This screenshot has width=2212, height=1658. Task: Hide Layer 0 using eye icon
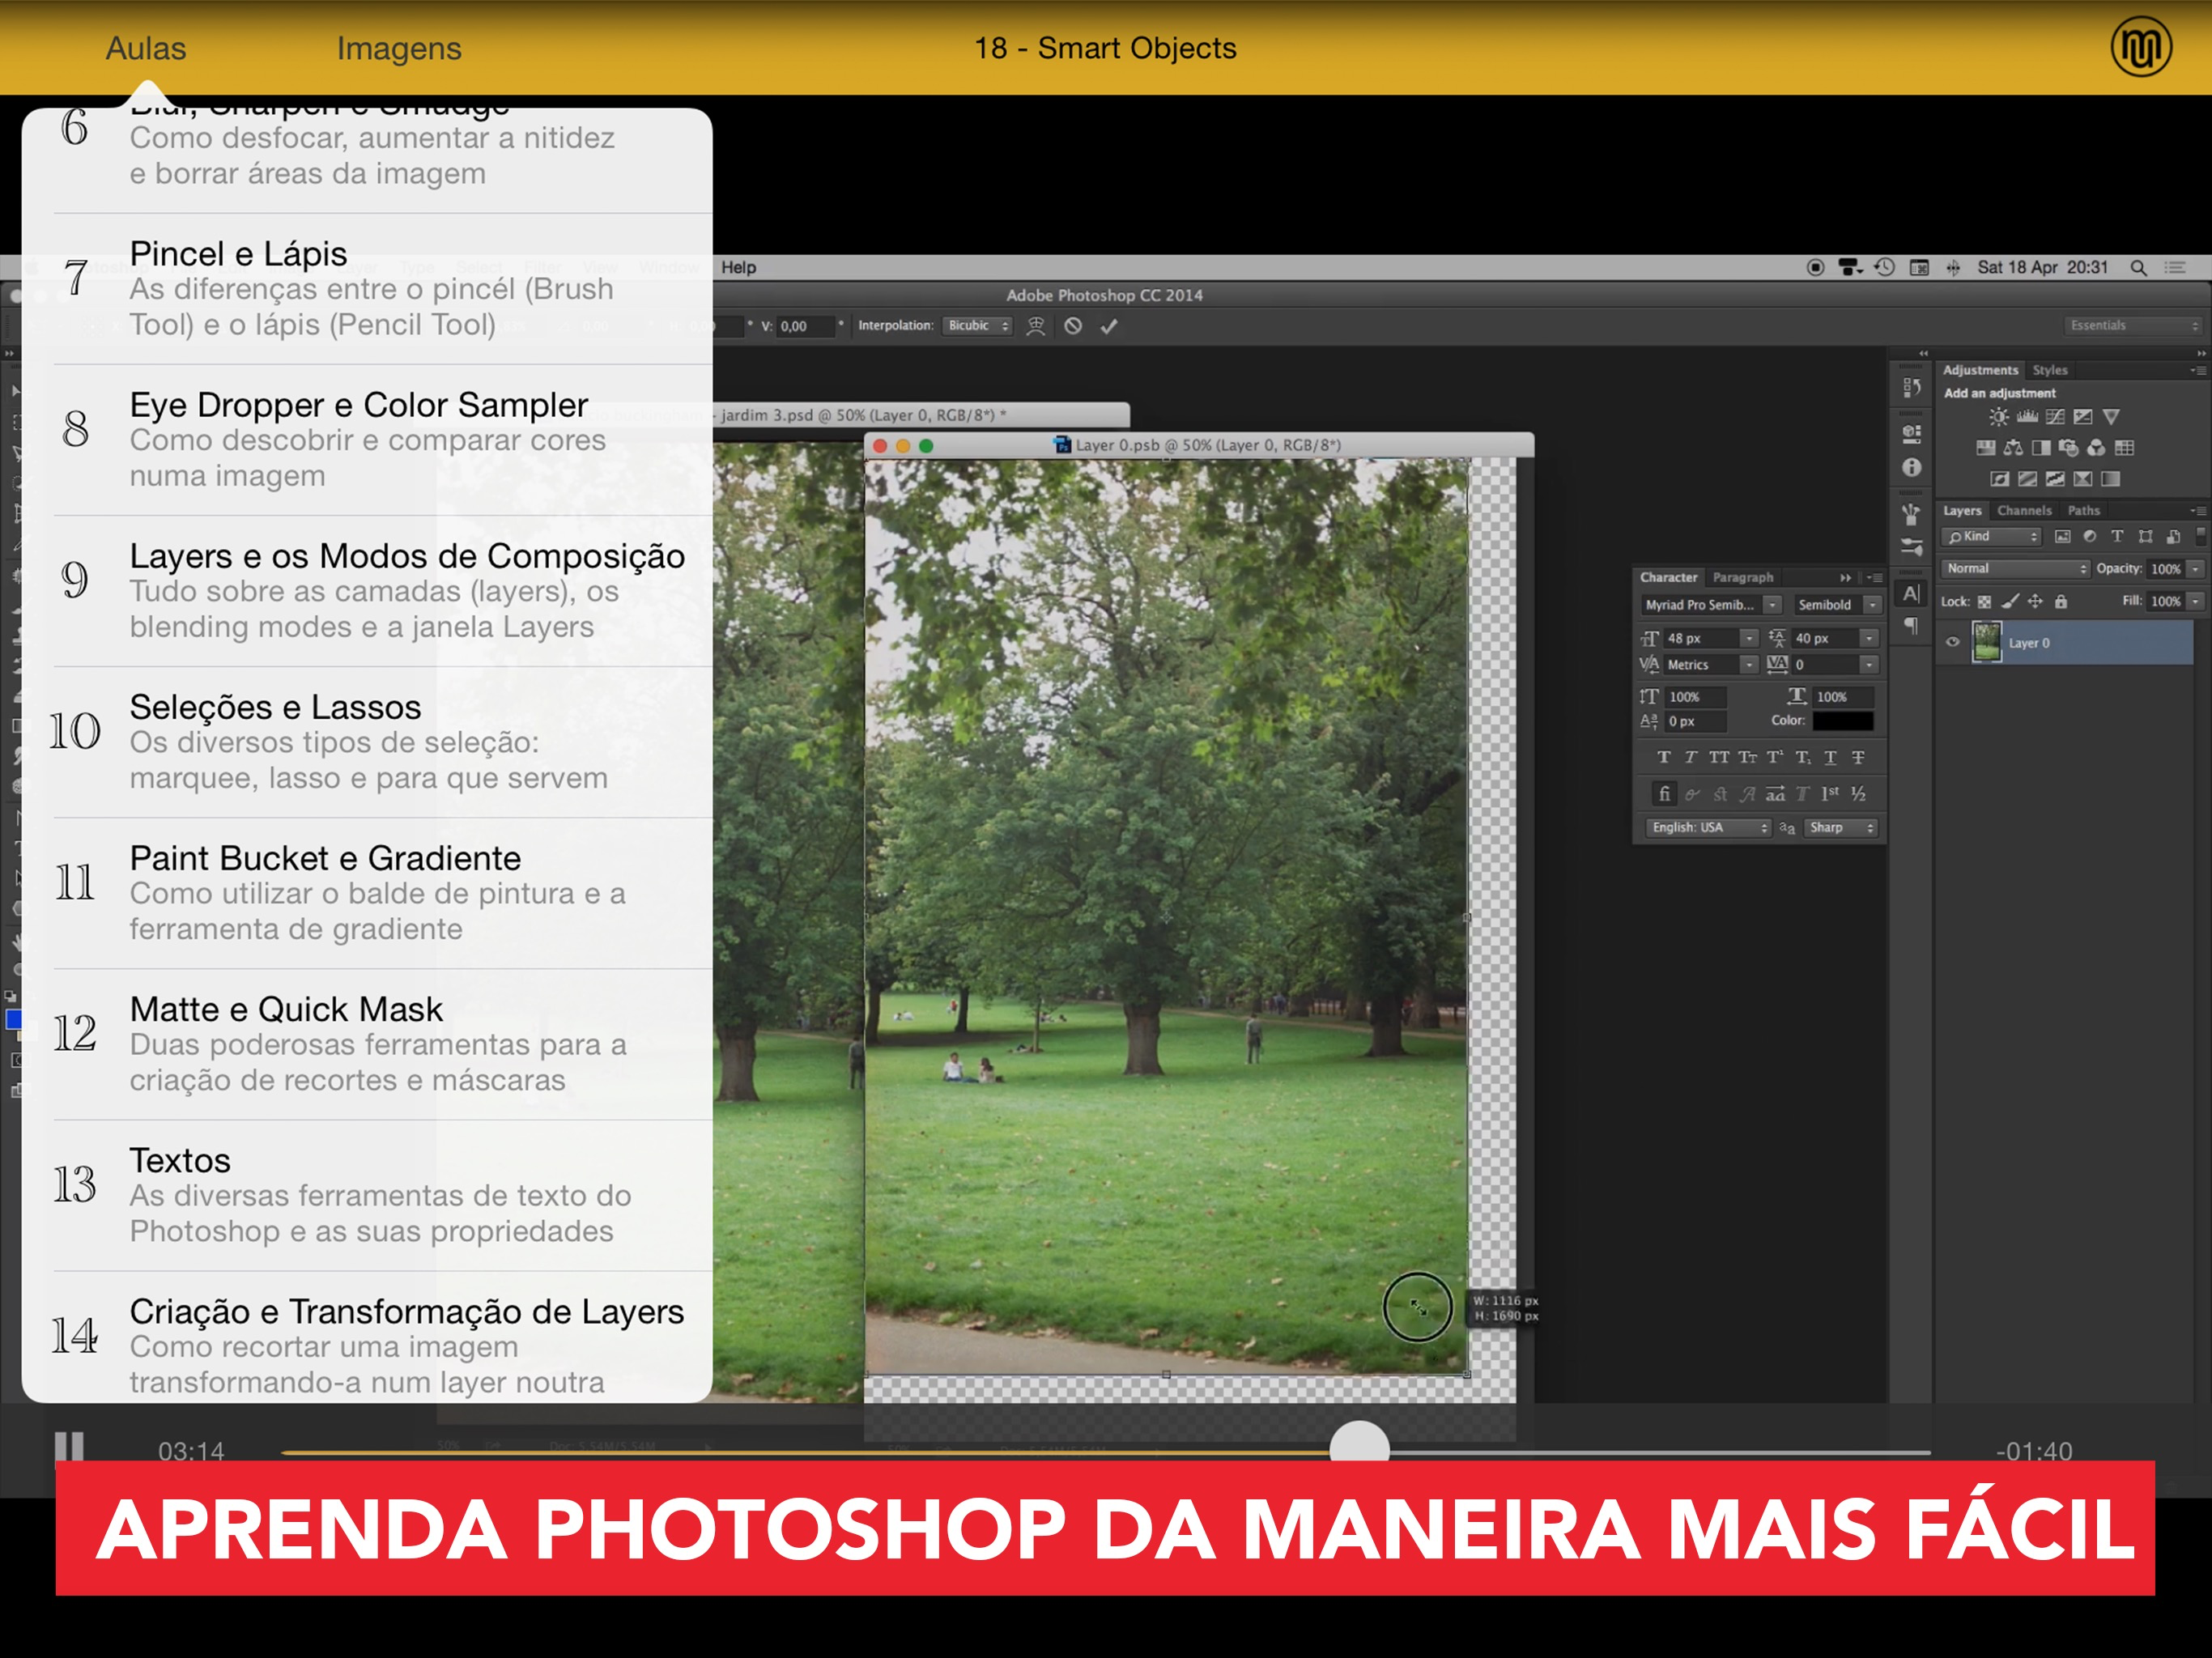[1952, 643]
